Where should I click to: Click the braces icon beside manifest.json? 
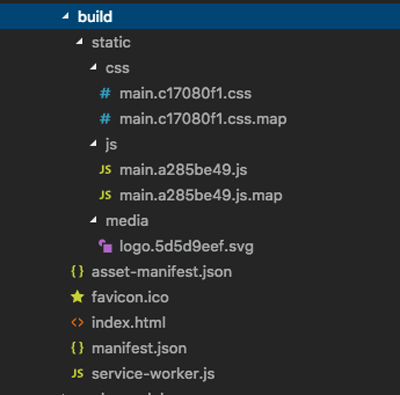(77, 348)
